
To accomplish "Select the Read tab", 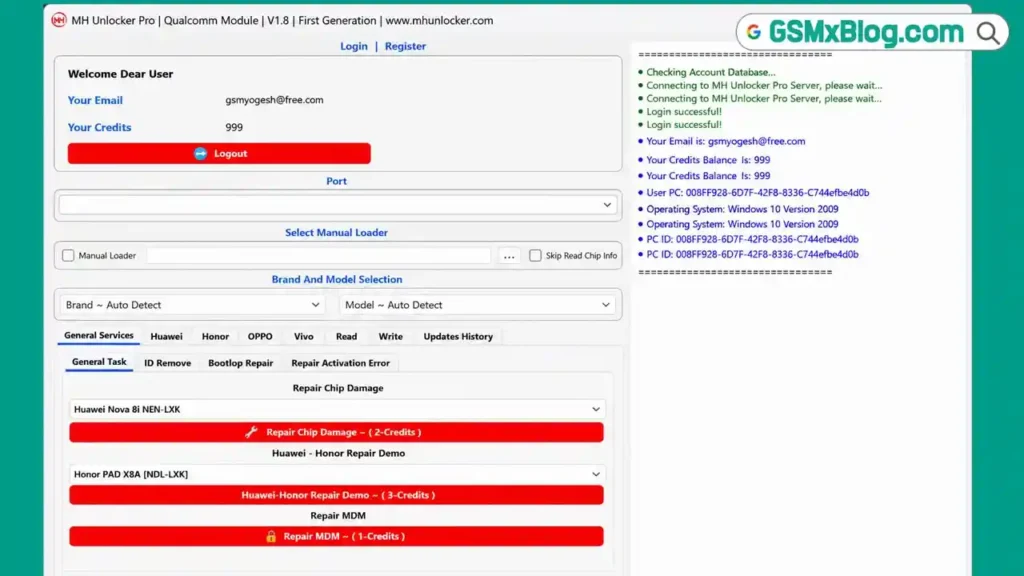I will (x=346, y=336).
